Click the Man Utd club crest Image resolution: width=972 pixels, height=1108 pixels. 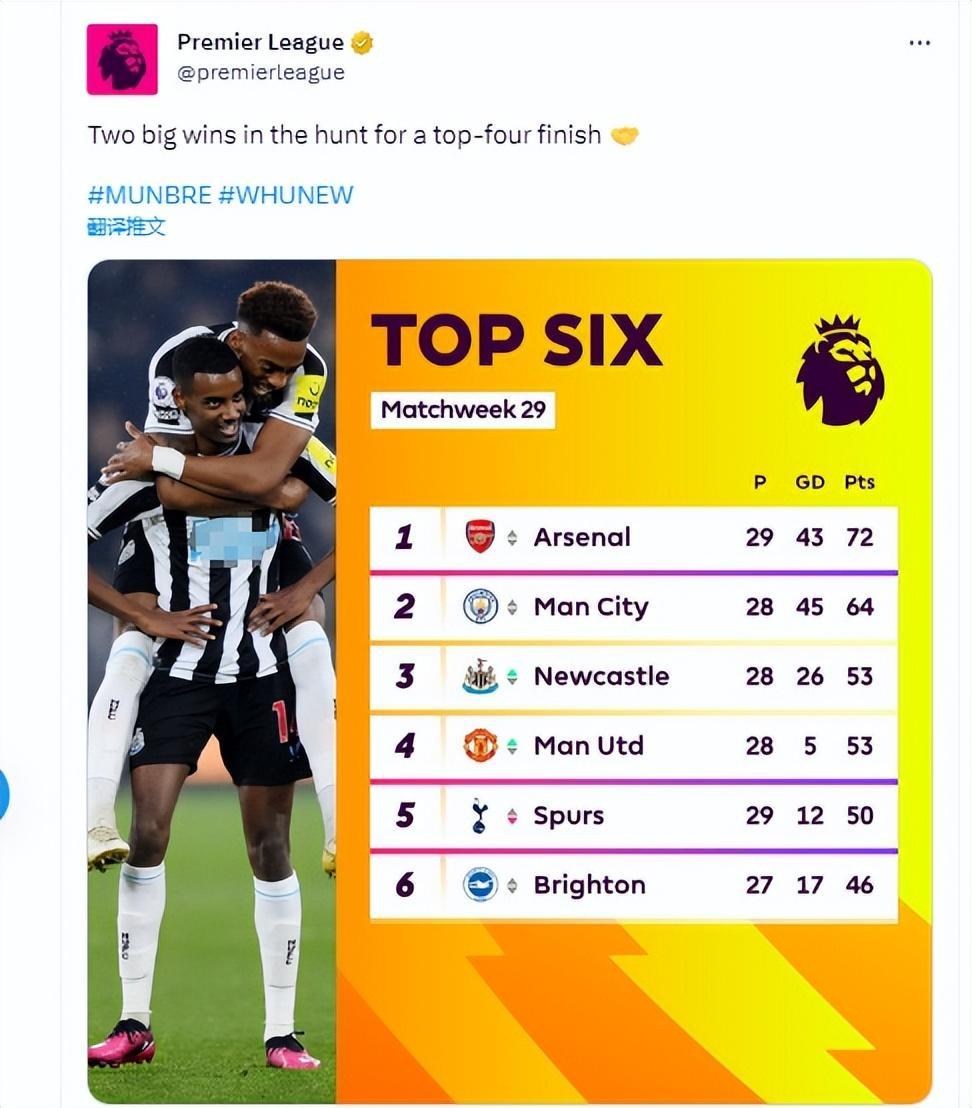[481, 745]
